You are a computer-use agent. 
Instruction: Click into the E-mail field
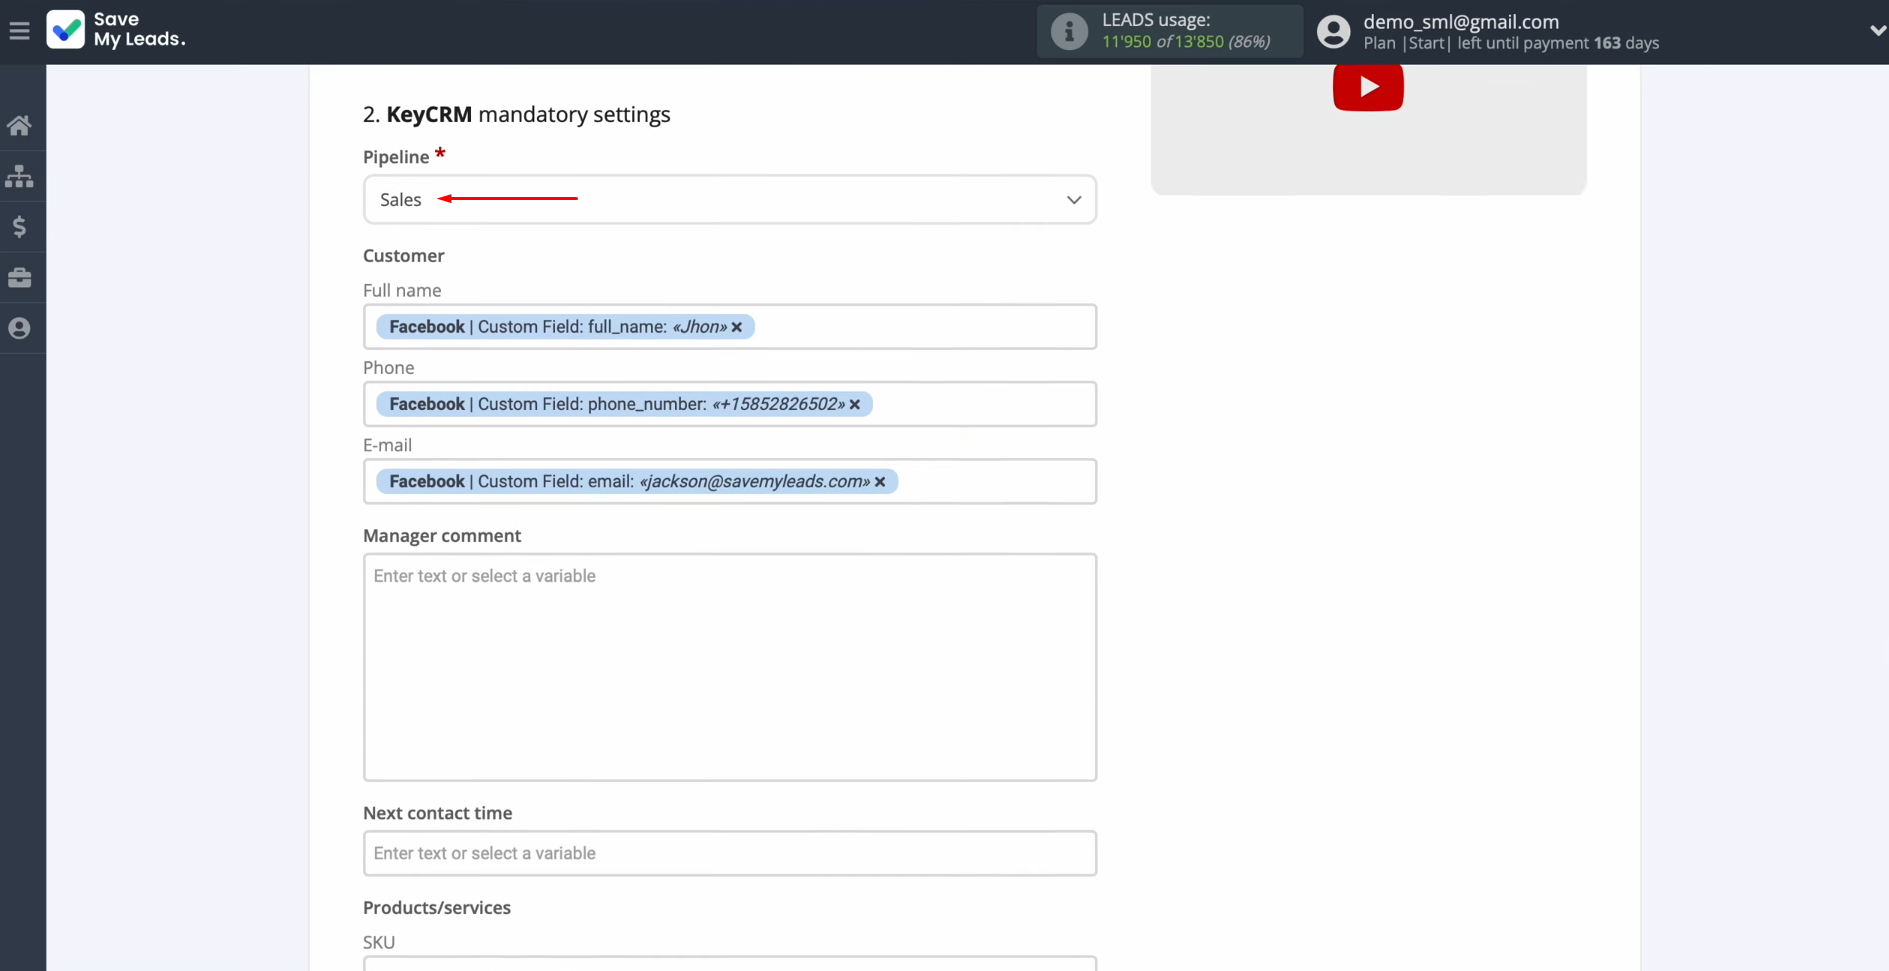tap(730, 482)
